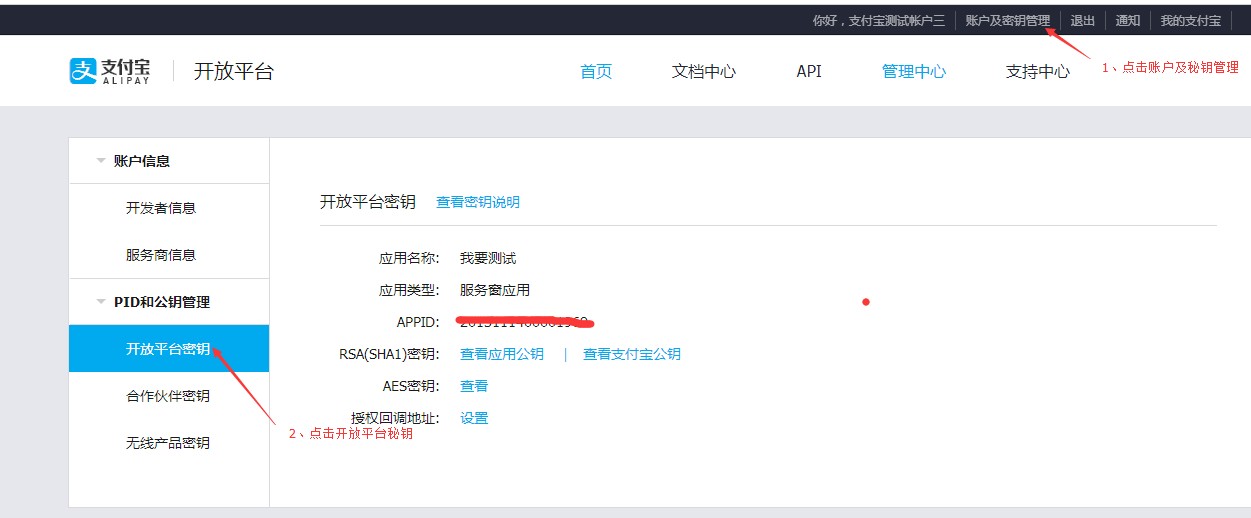Click the 应用名称 label

[x=409, y=258]
